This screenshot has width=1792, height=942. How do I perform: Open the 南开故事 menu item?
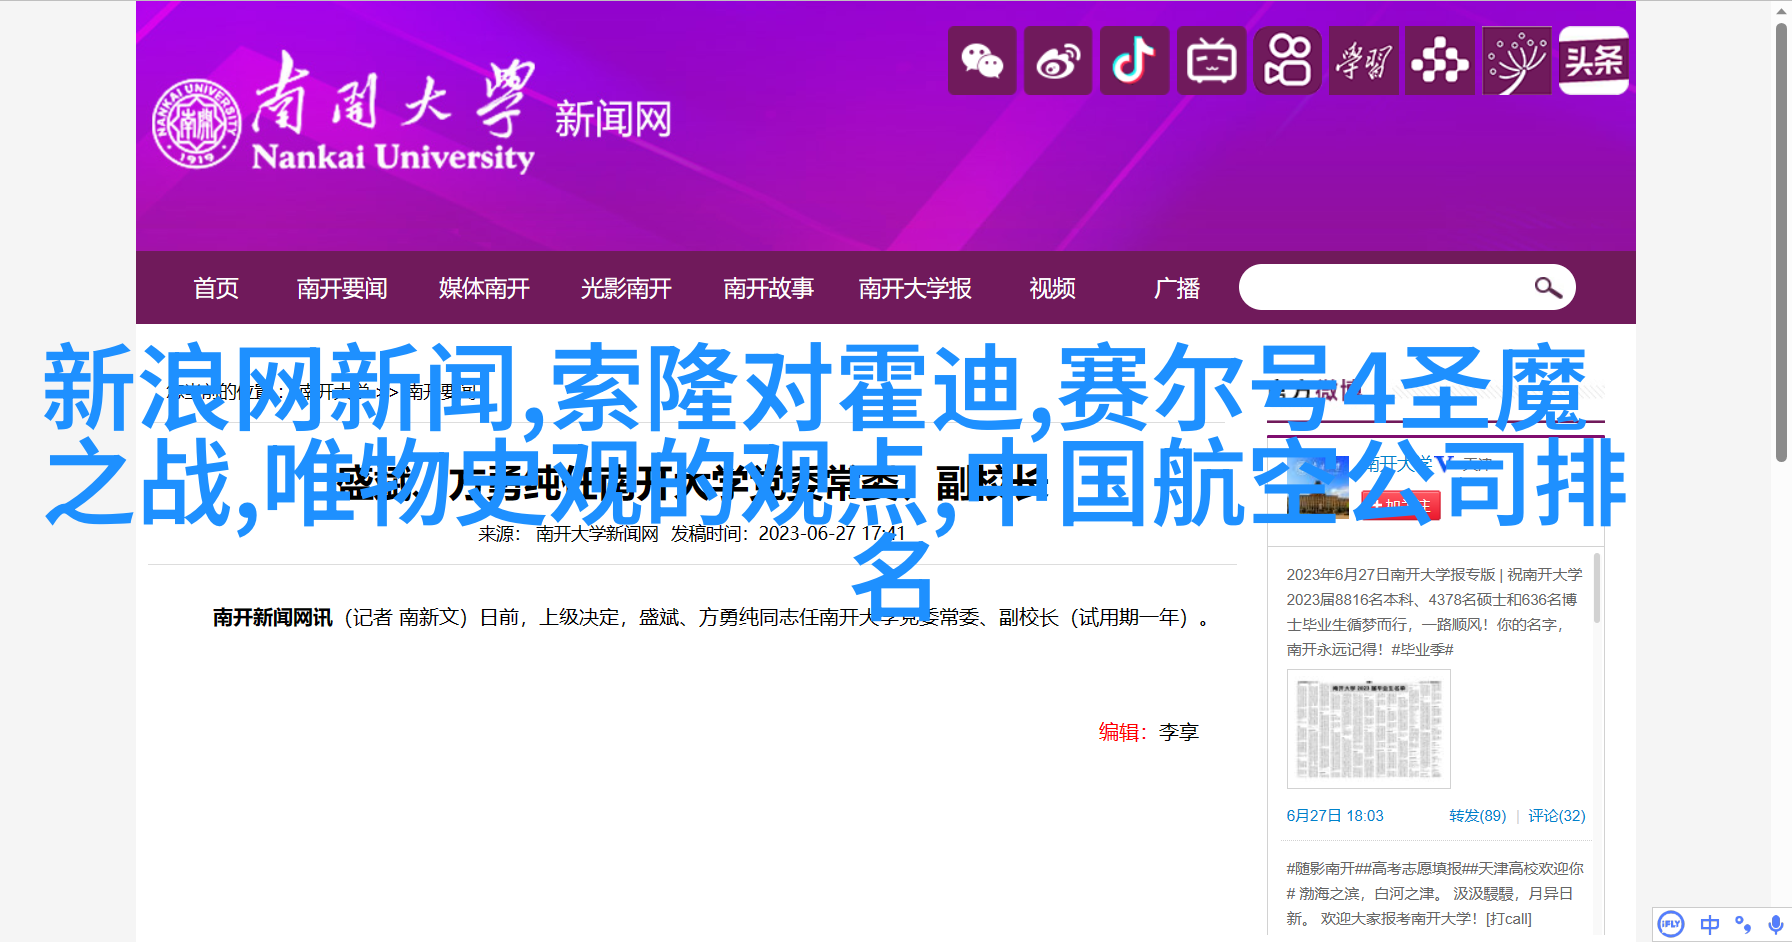click(x=768, y=288)
